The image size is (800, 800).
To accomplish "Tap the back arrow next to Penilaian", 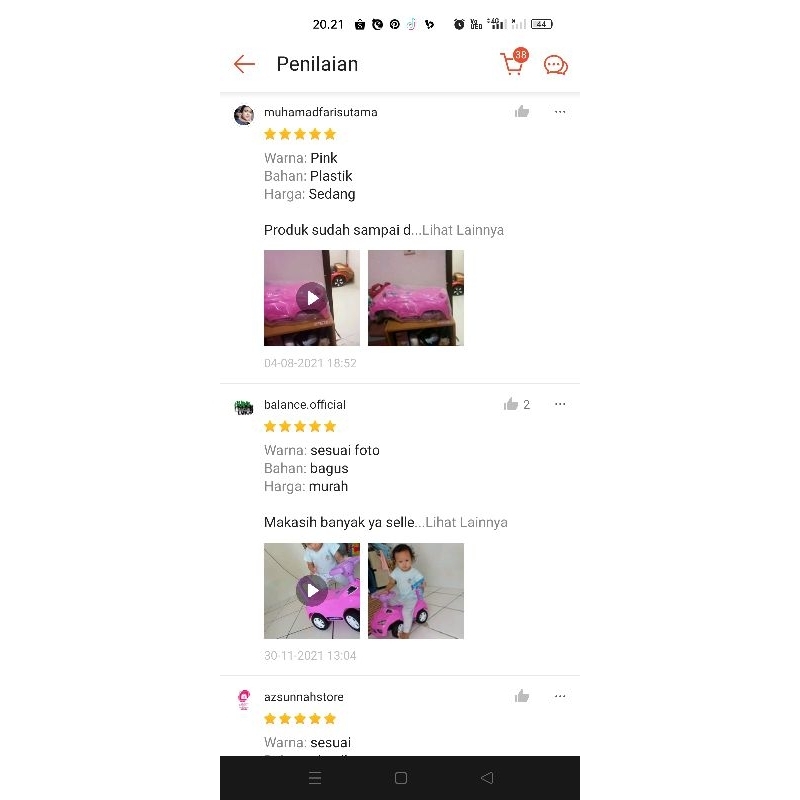I will [x=244, y=64].
